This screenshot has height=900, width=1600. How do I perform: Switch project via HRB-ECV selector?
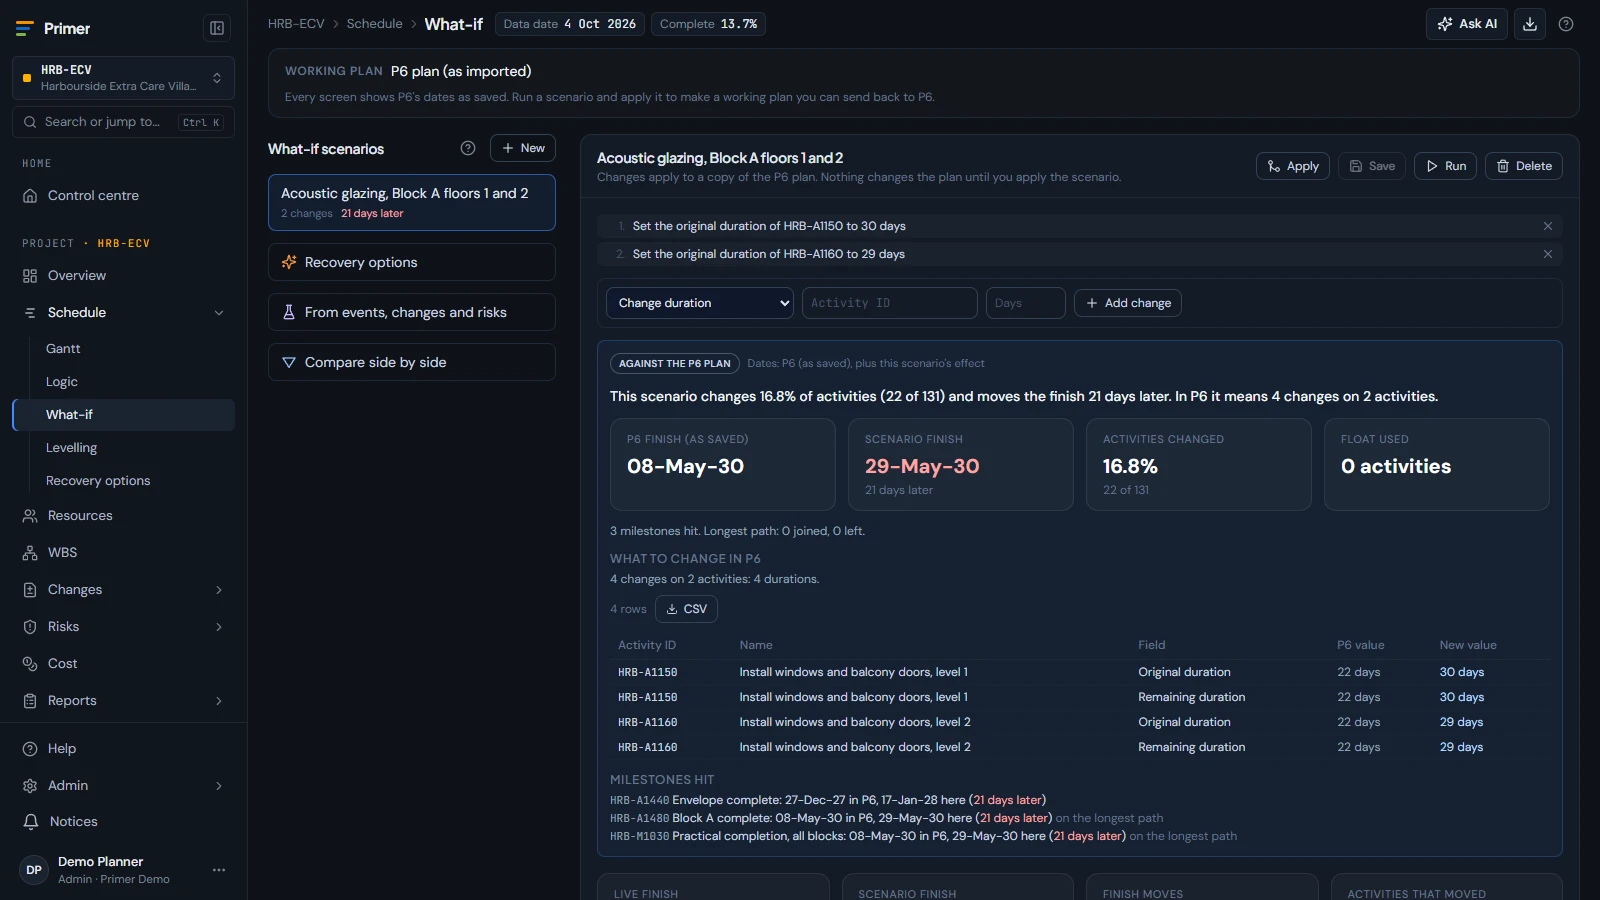pyautogui.click(x=123, y=78)
